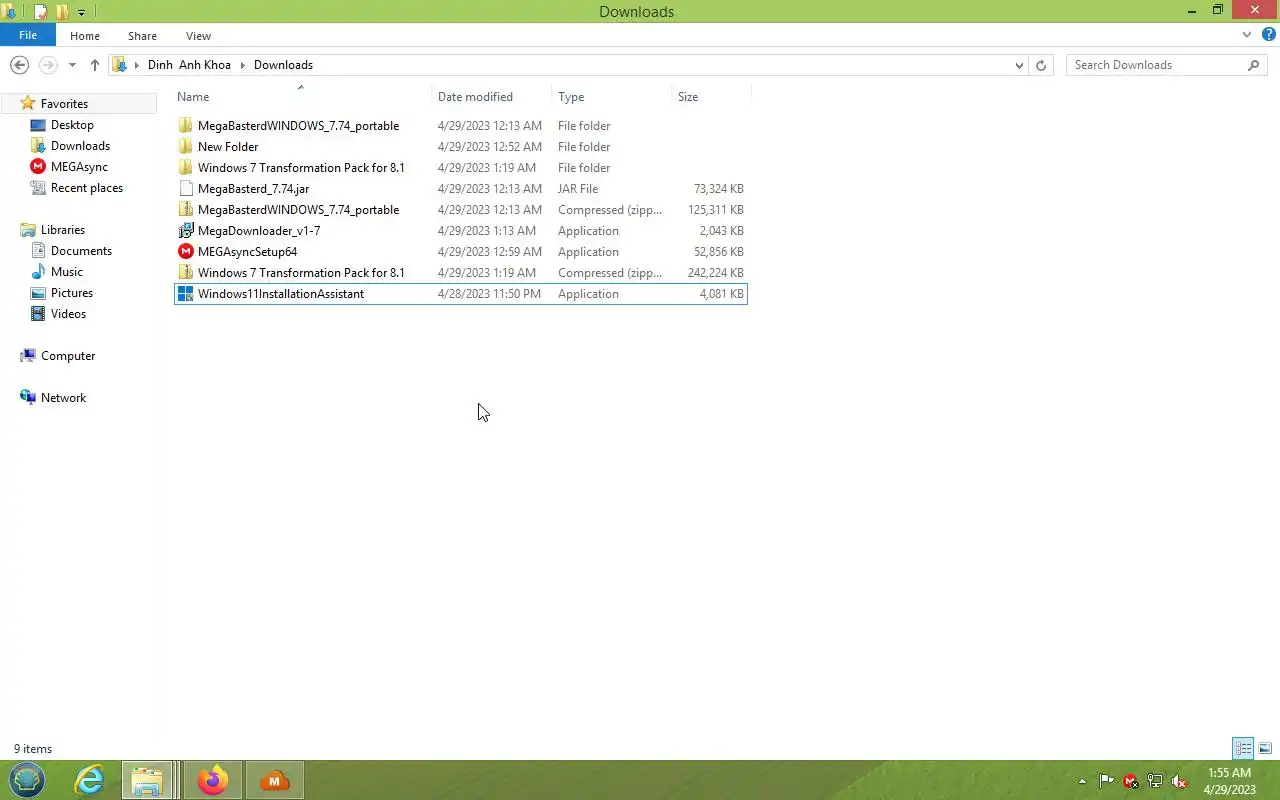Viewport: 1280px width, 800px height.
Task: Click the 242,224 KB size cell
Action: point(715,273)
